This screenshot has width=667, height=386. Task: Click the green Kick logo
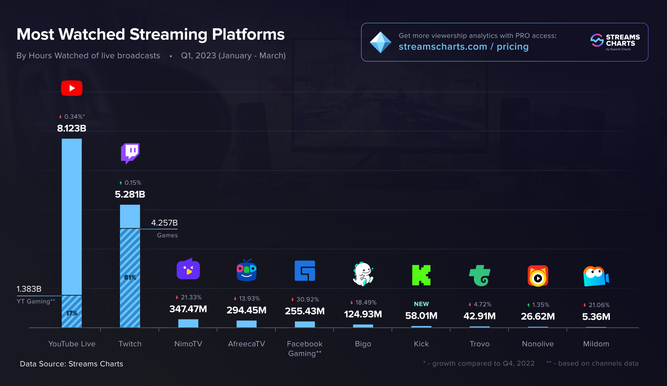click(x=421, y=275)
